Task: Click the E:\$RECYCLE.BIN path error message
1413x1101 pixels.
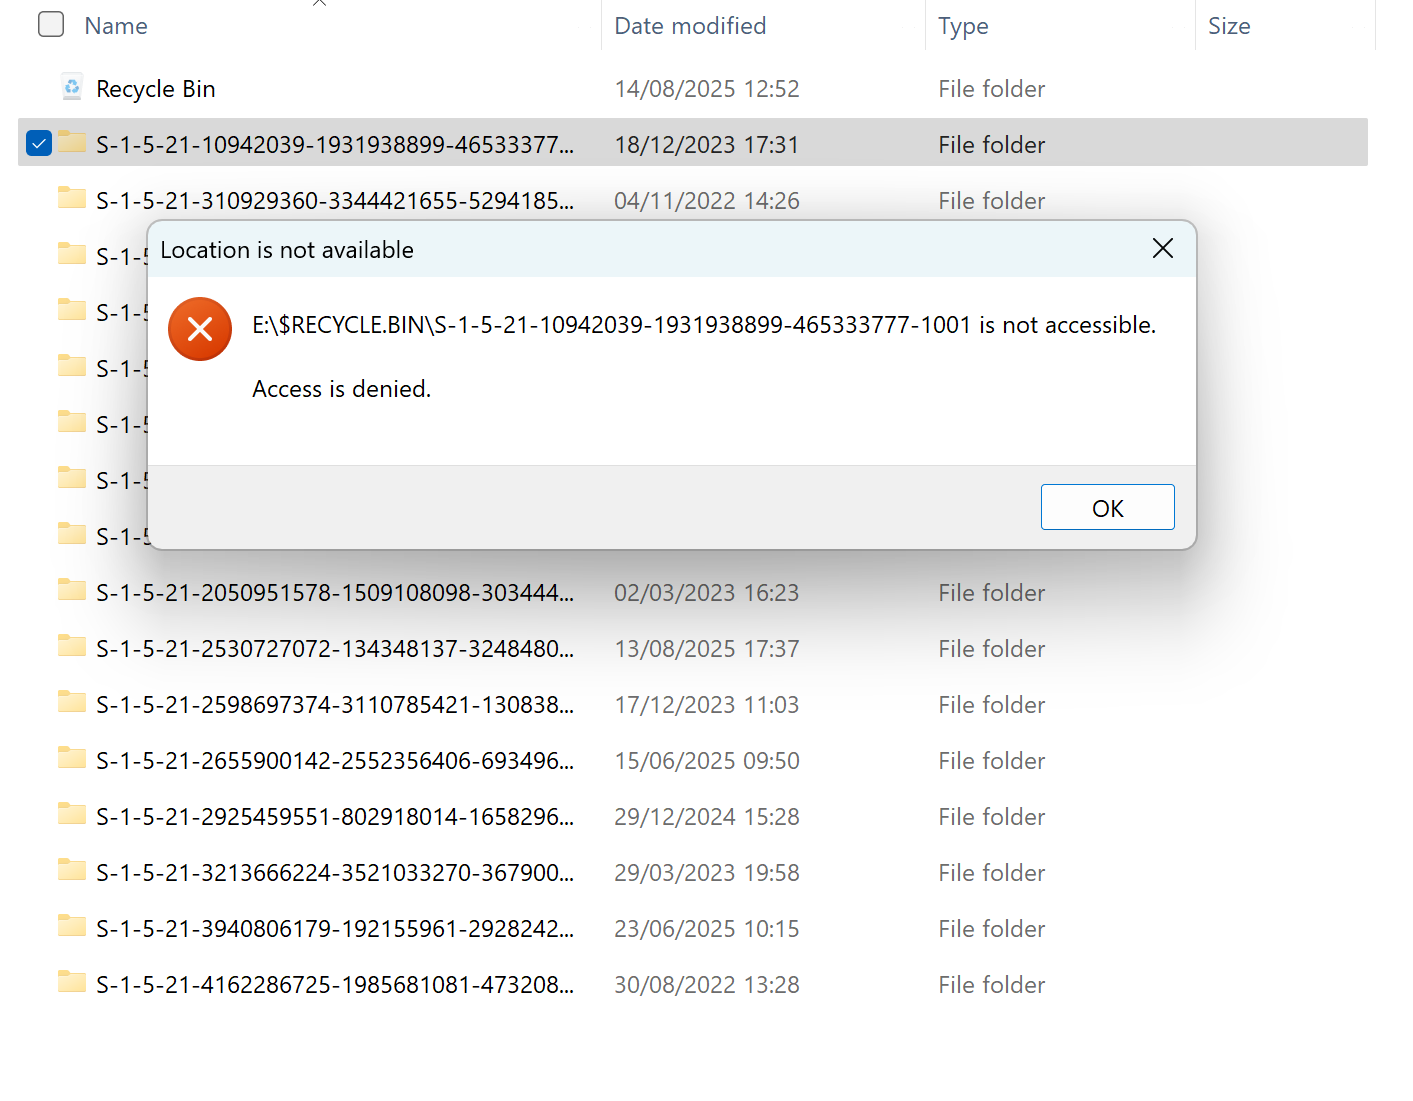Action: (x=704, y=325)
